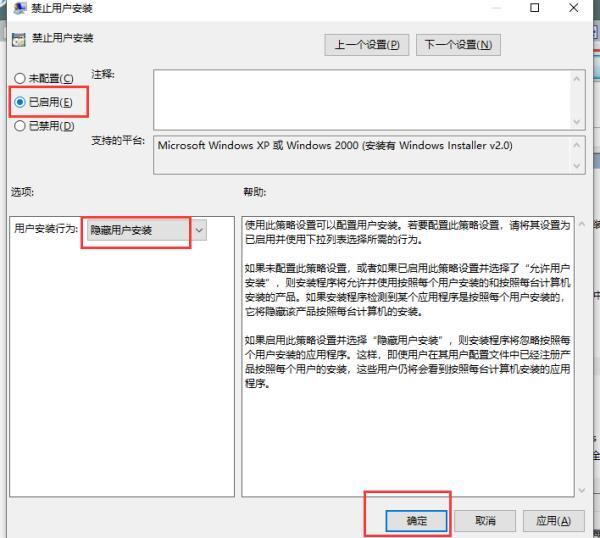Click the policy icon beside 禁止用户安装 heading
The image size is (600, 538).
tap(18, 39)
